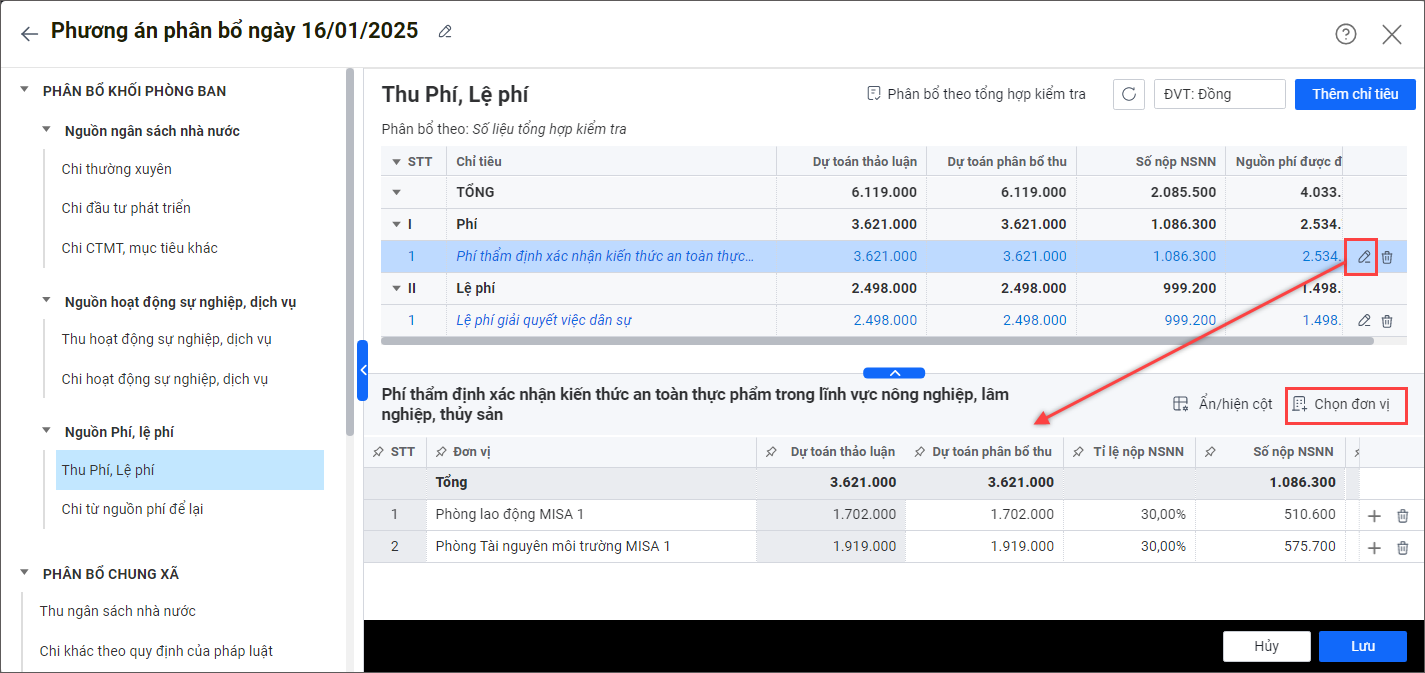Screen dimensions: 1425x673
Task: Click the refresh icon near ĐVT field
Action: (x=1129, y=94)
